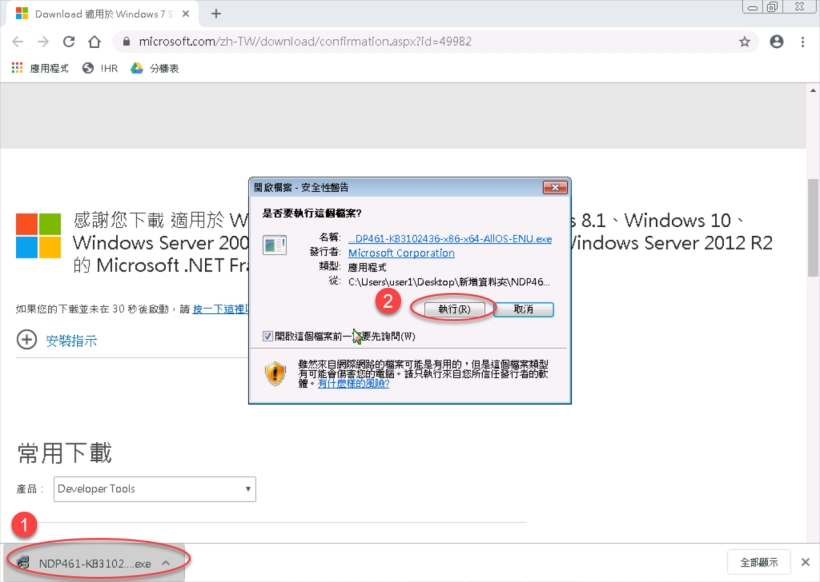Image resolution: width=820 pixels, height=582 pixels.
Task: Bookmark this page with the star icon
Action: [x=745, y=42]
